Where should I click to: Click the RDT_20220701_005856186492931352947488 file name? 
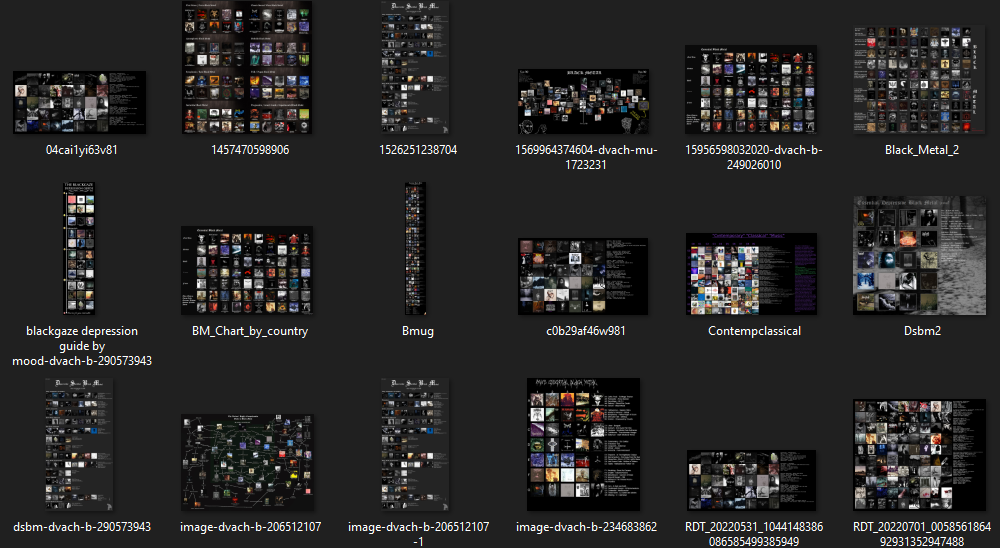coord(922,534)
